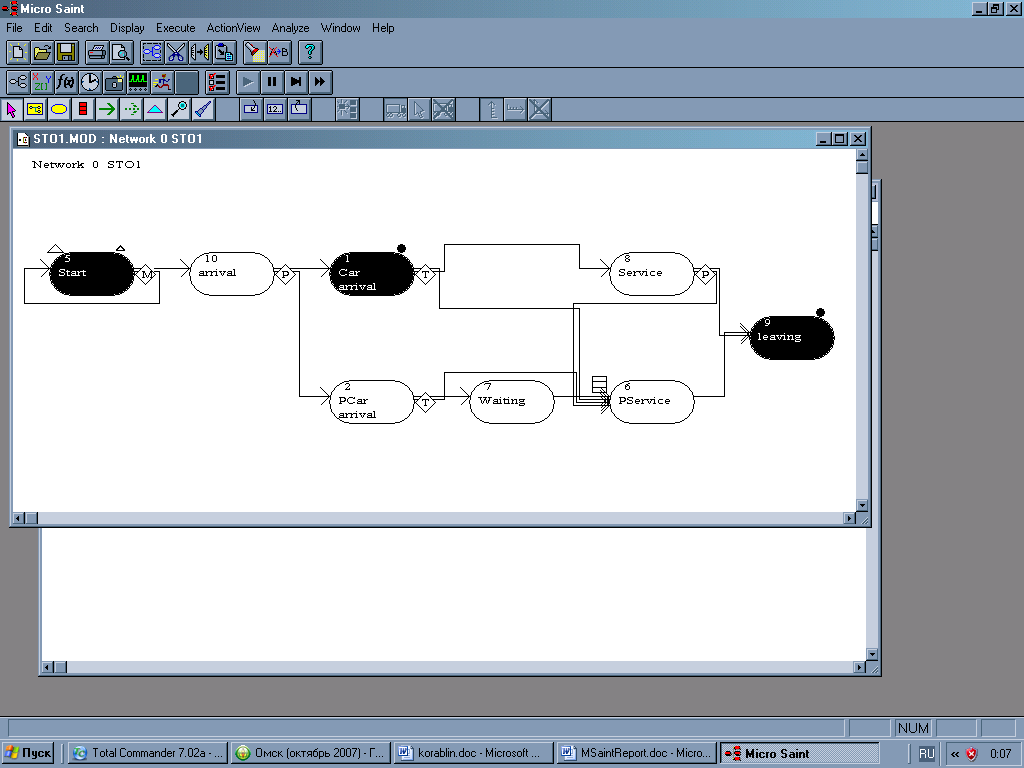
Task: Select the zoom magnifier tool
Action: (179, 110)
